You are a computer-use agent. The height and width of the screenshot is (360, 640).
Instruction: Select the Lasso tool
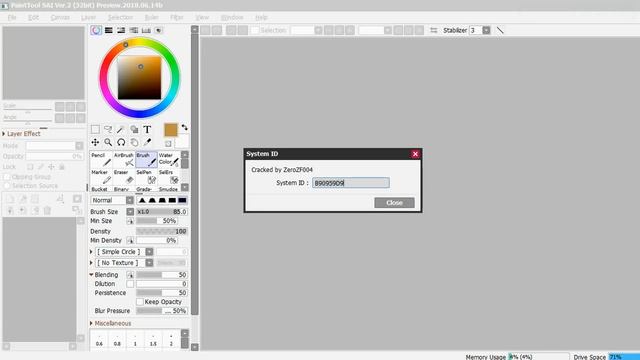tap(108, 129)
